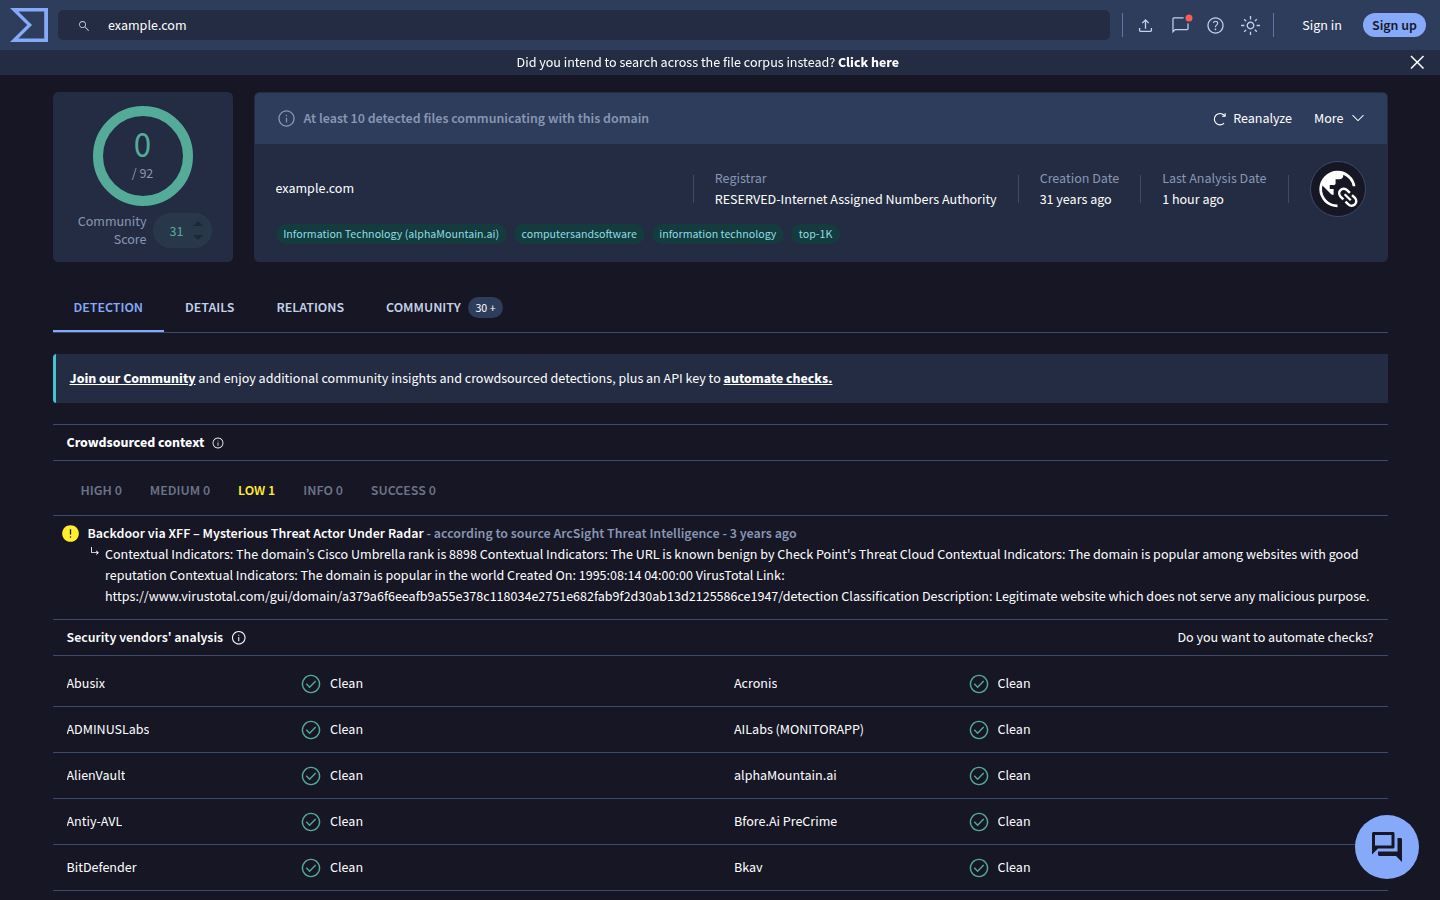The height and width of the screenshot is (900, 1440).
Task: Click the Sign in link
Action: (1322, 26)
